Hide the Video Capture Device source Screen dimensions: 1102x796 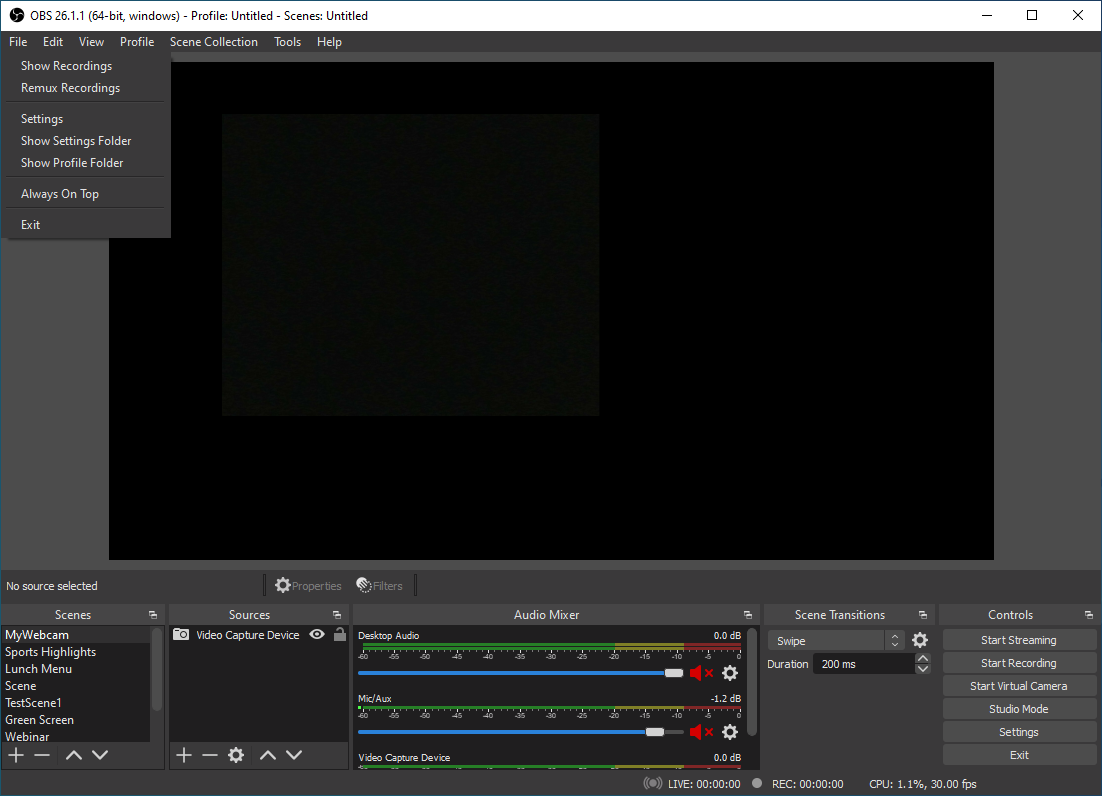click(317, 634)
